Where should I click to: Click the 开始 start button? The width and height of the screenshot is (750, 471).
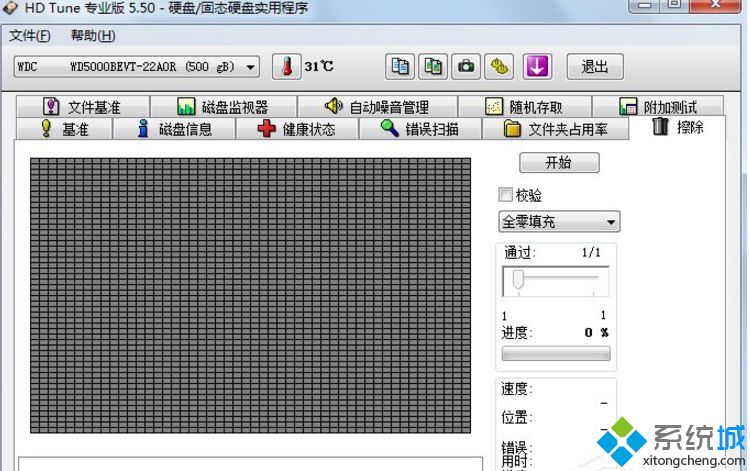[559, 163]
